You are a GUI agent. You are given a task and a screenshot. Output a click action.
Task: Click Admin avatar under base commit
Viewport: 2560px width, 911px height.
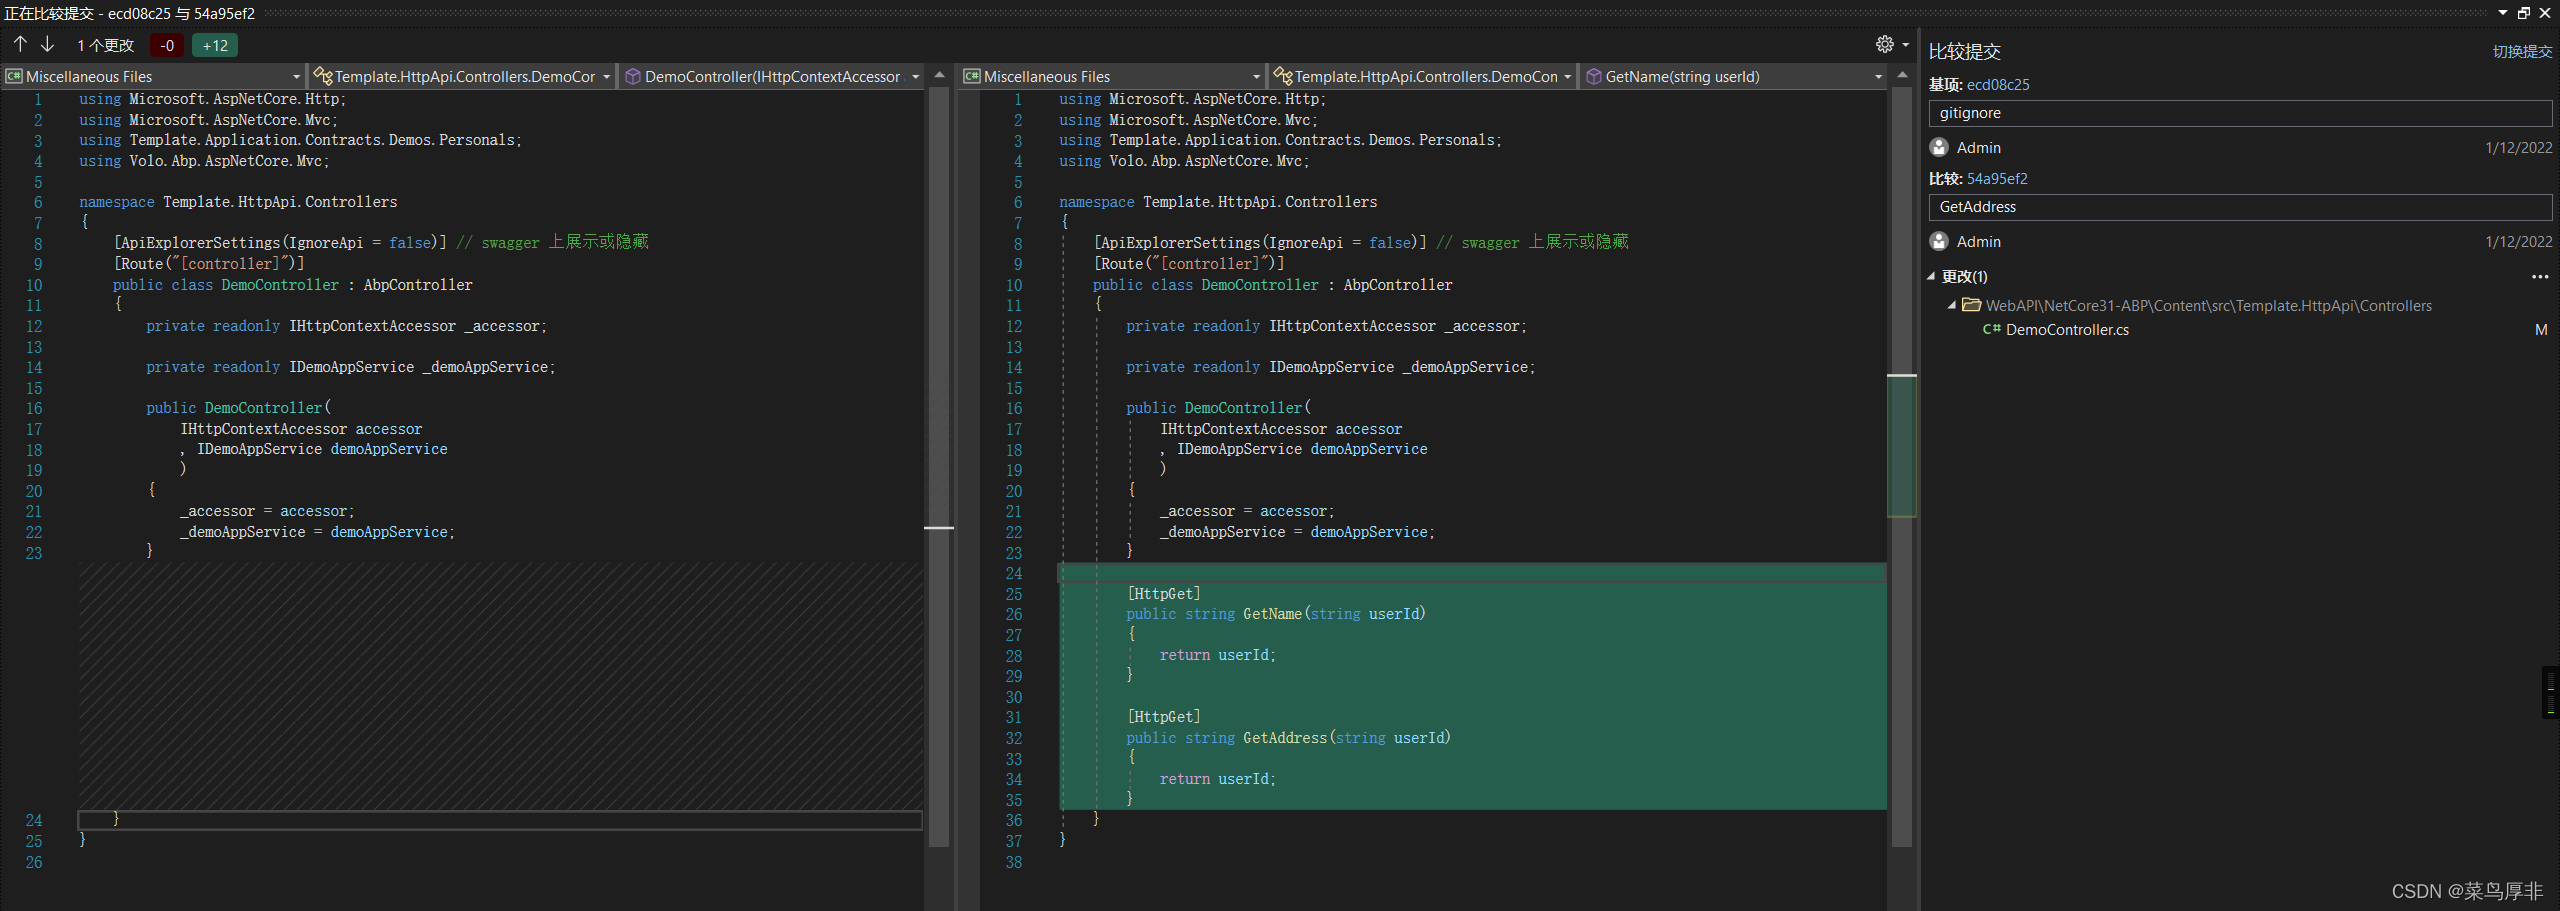coord(1939,147)
